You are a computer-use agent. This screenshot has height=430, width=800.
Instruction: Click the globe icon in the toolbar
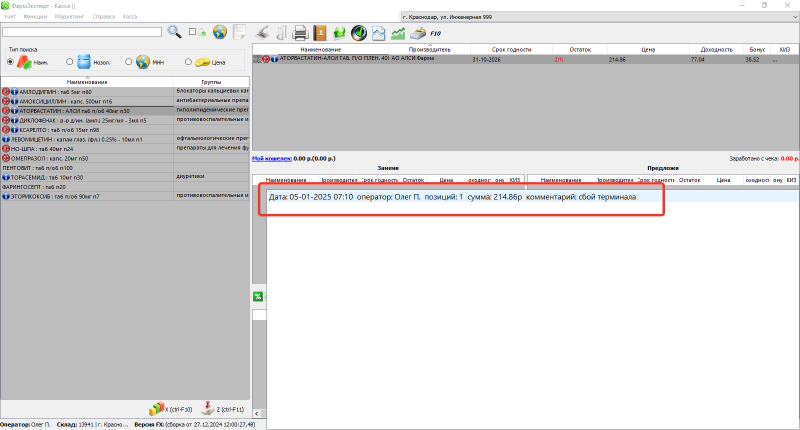[x=220, y=32]
